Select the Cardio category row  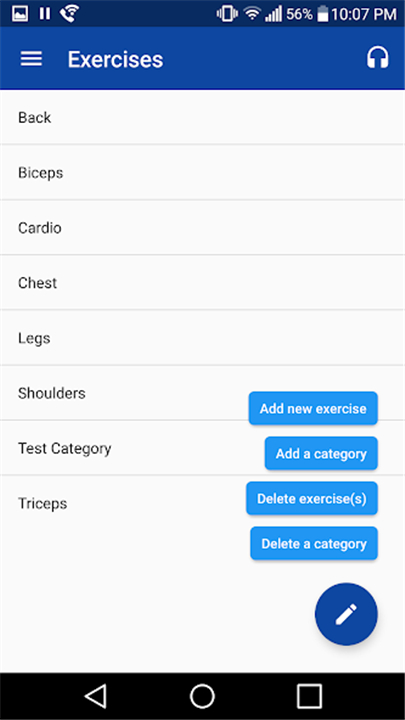202,228
